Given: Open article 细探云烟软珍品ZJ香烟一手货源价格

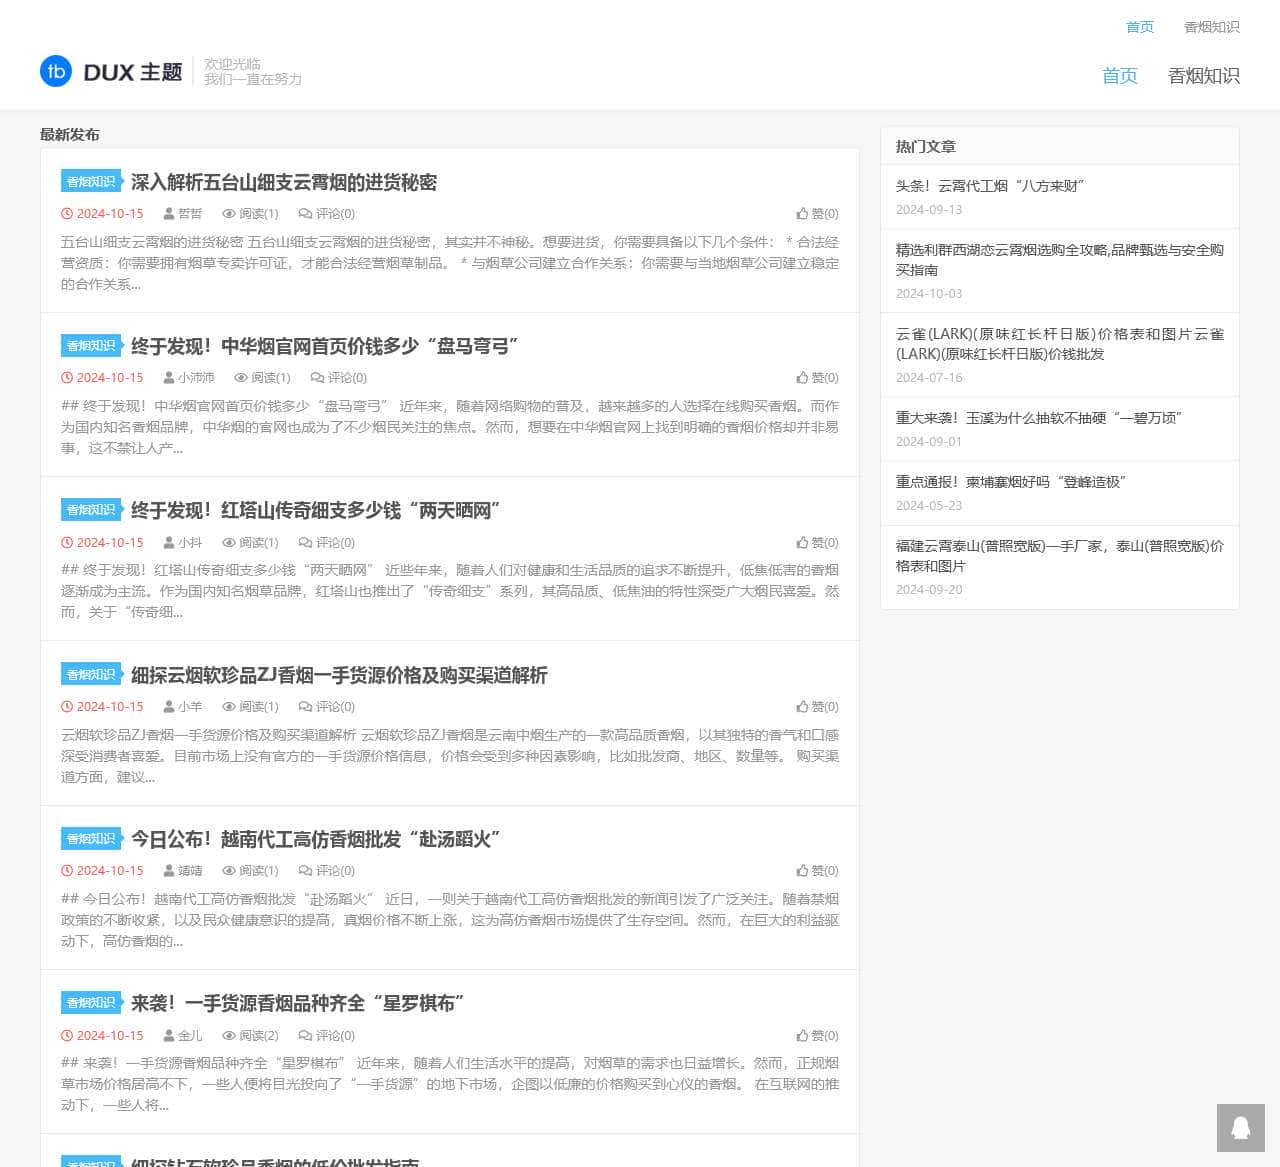Looking at the screenshot, I should click(x=339, y=675).
